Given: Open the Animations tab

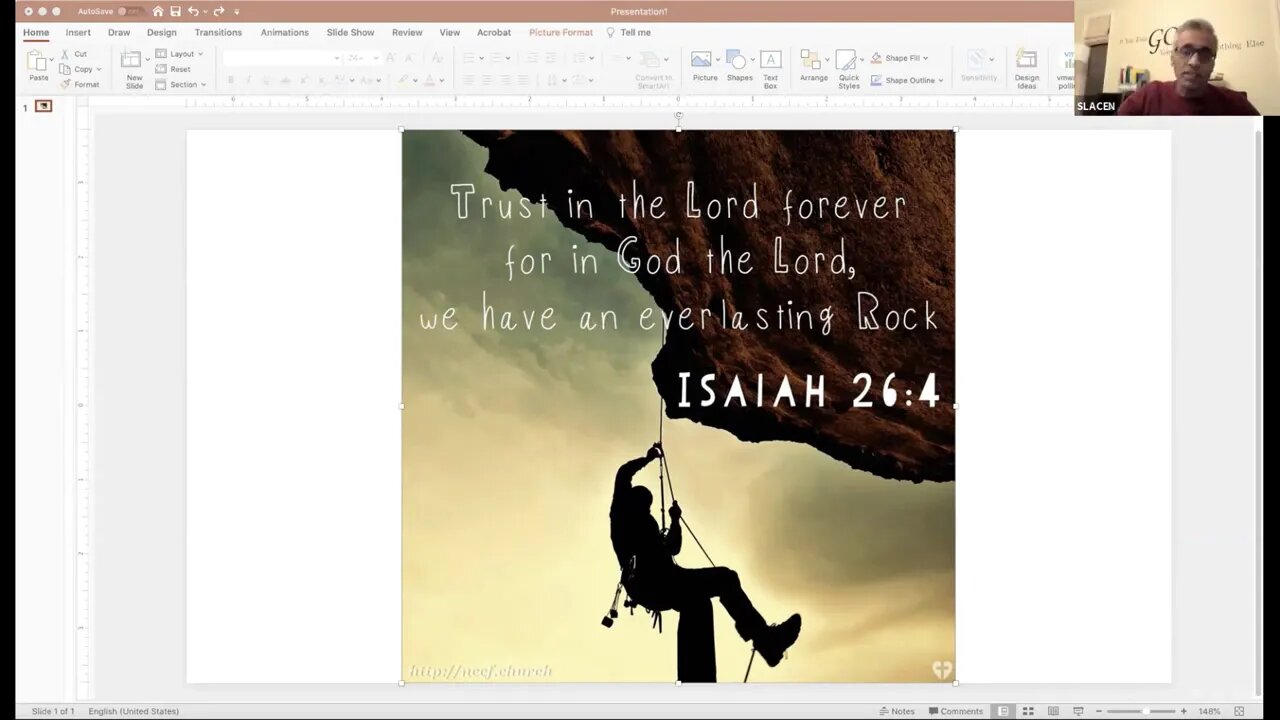Looking at the screenshot, I should pos(285,32).
